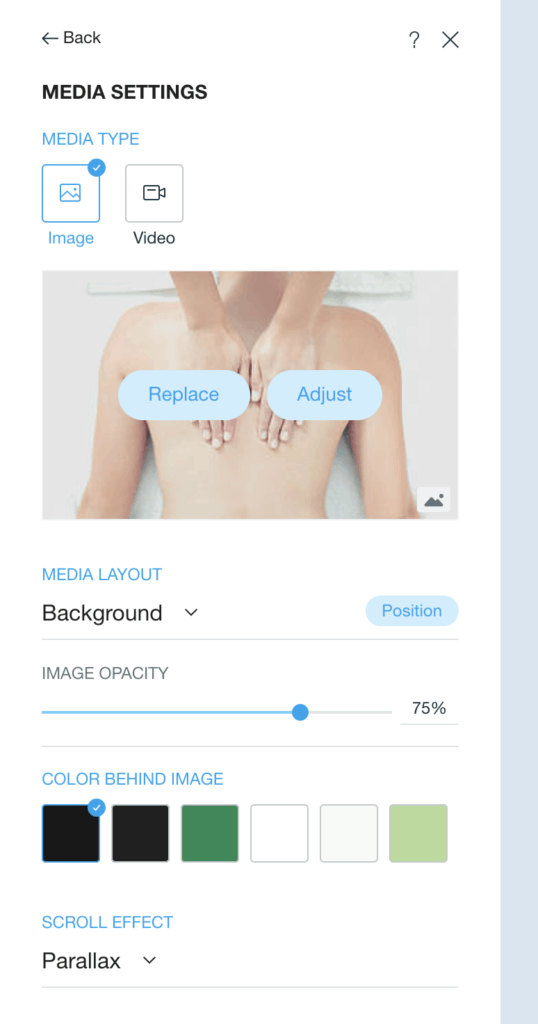Screen dimensions: 538x1024
Task: Choose the dark green color swatch
Action: click(210, 833)
